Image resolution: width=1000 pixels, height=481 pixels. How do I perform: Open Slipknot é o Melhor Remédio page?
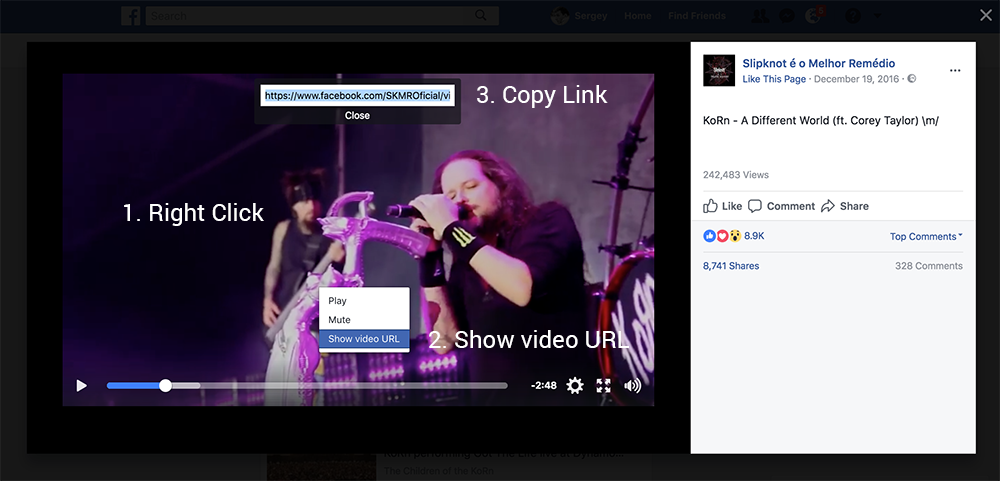point(818,63)
